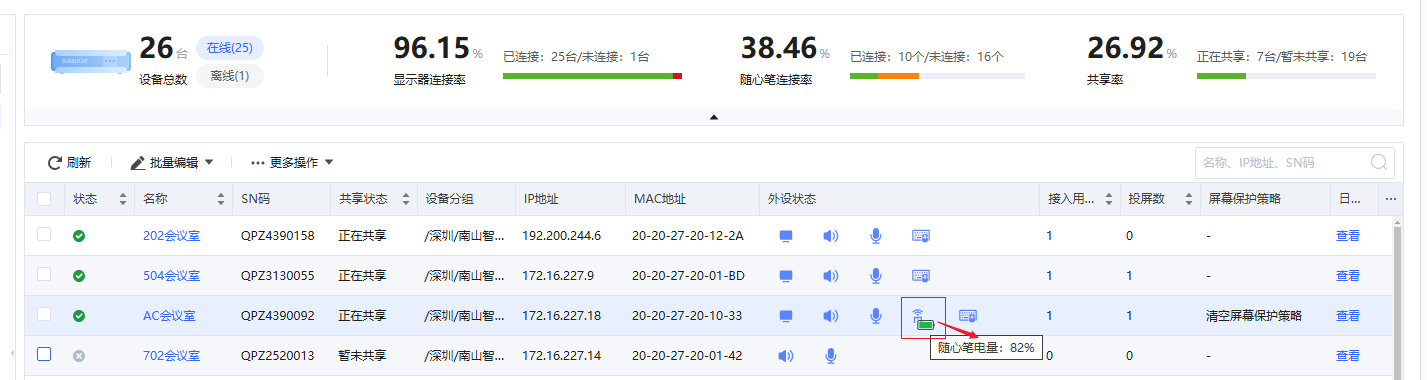
Task: Click the microphone icon in 702会议室 row
Action: click(830, 355)
